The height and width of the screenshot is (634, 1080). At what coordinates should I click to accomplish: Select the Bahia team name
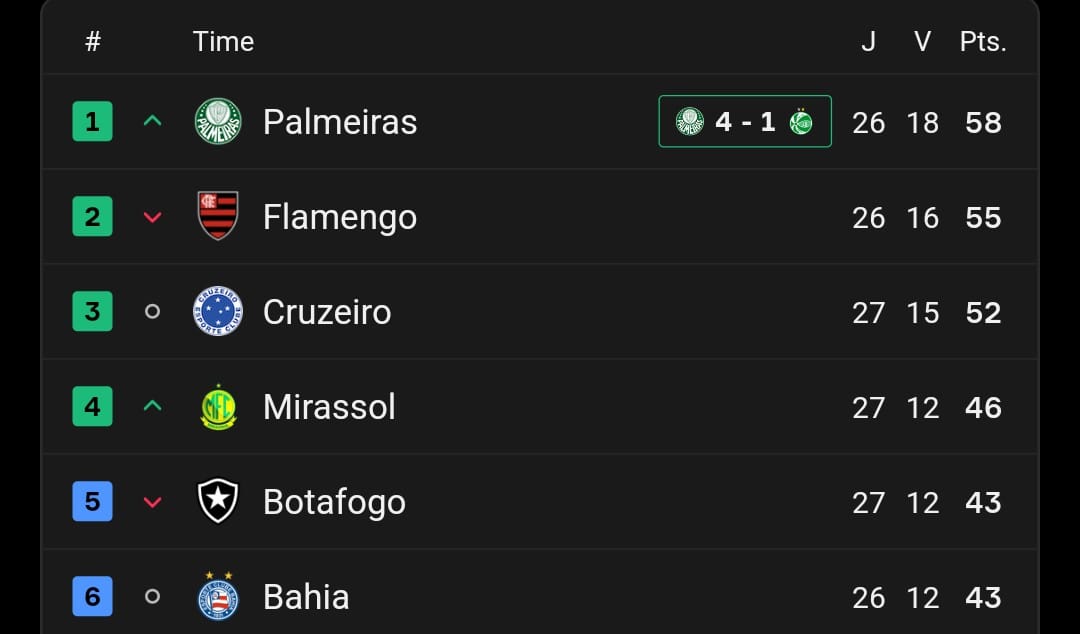click(x=306, y=597)
